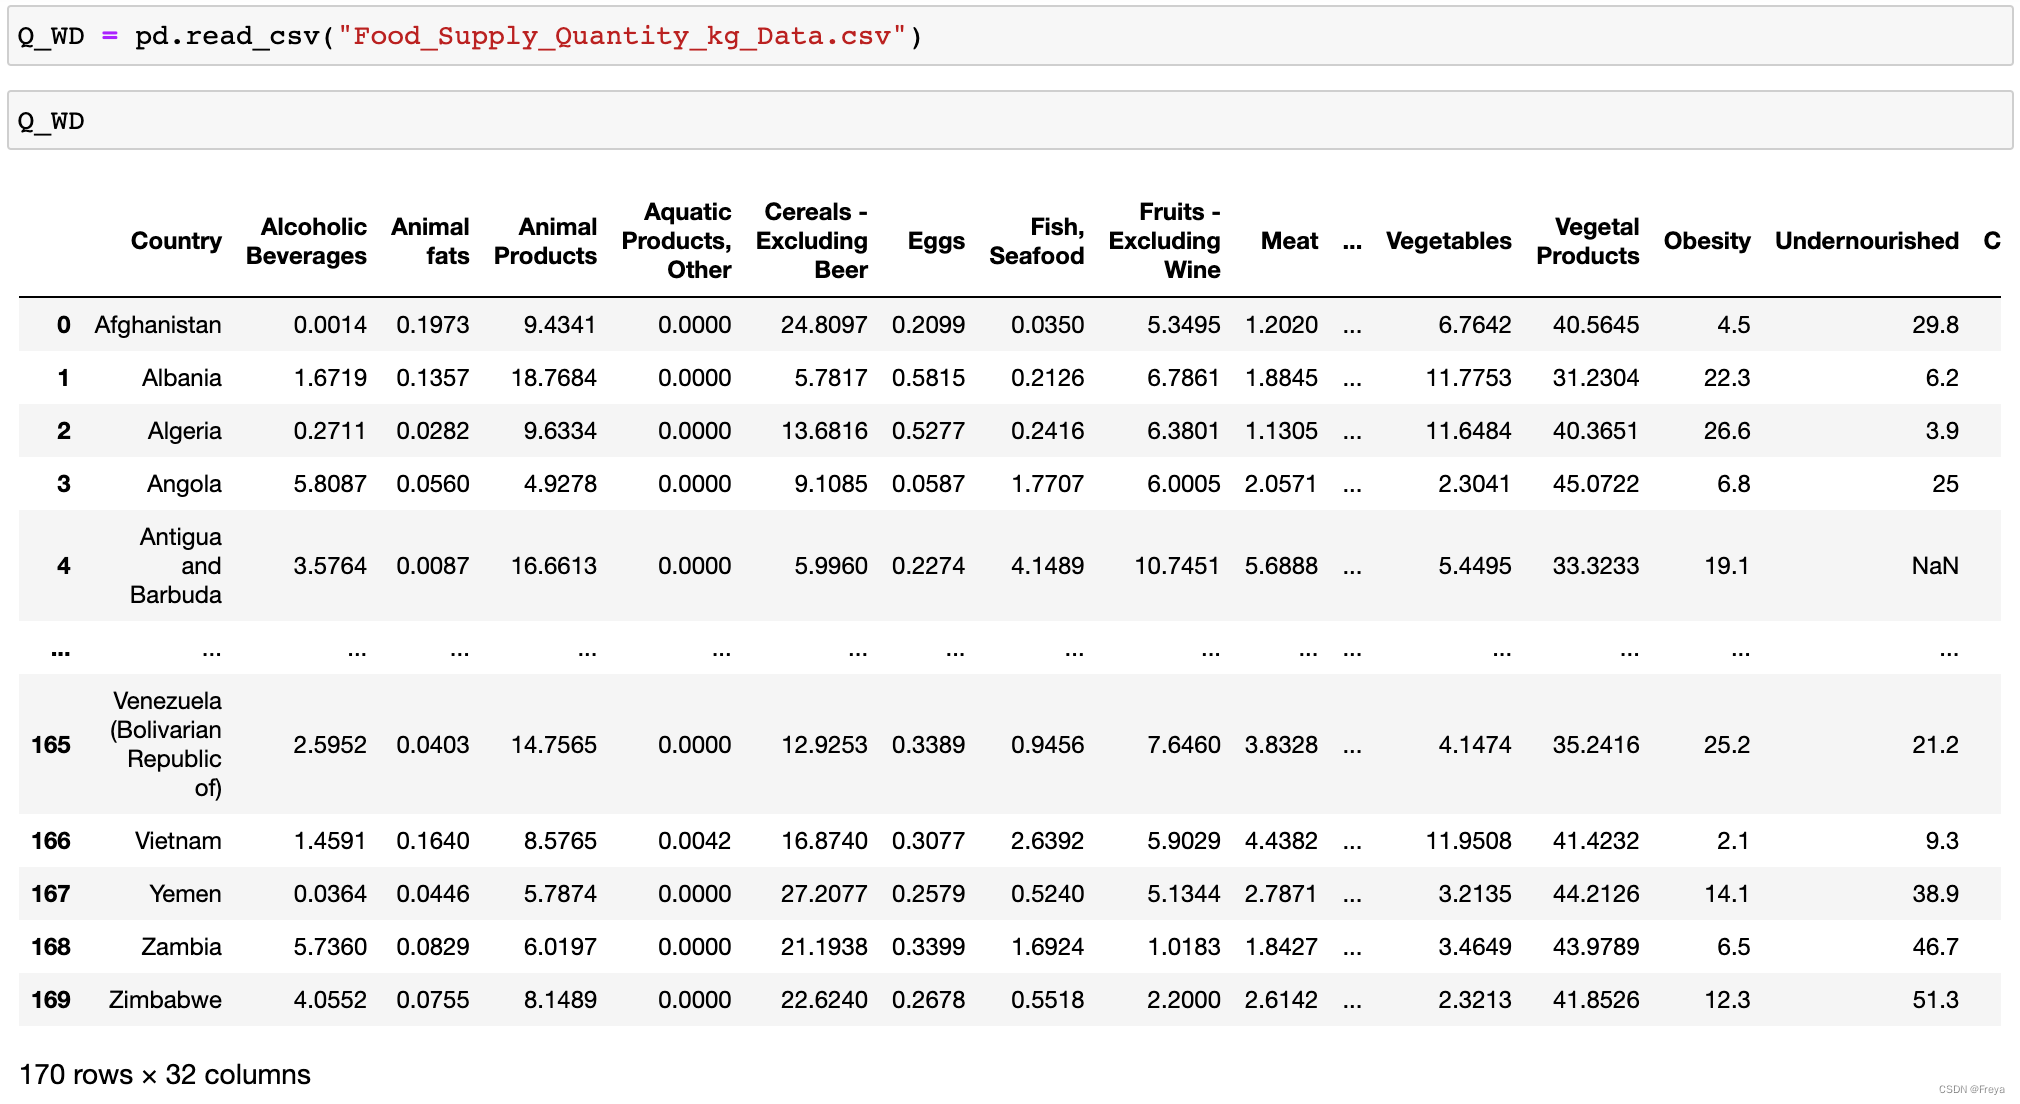Select the Zambia country cell
Screen dimensions: 2020x1104
click(182, 947)
